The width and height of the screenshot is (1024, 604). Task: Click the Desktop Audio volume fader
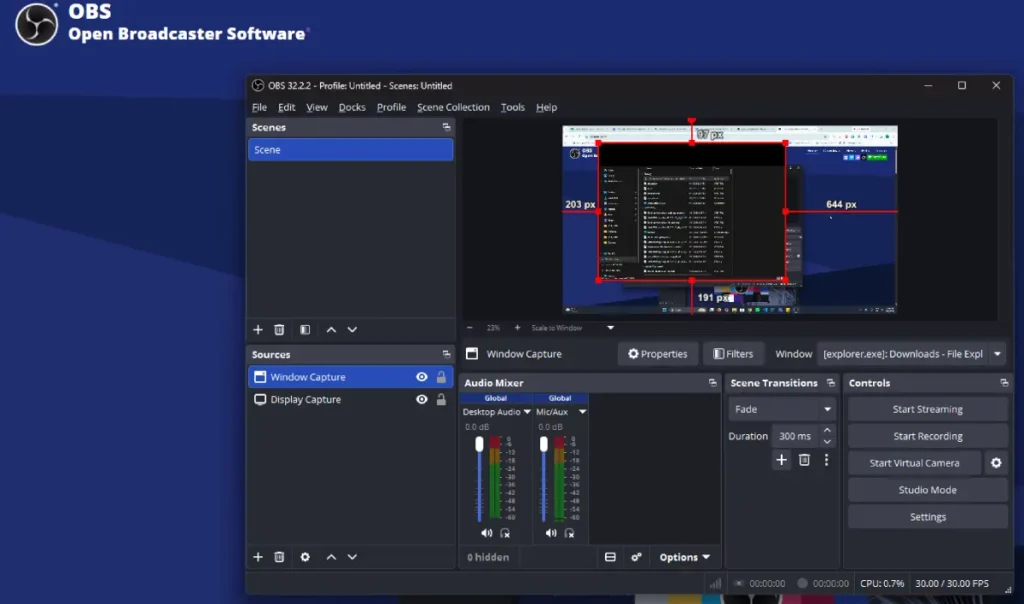point(479,444)
